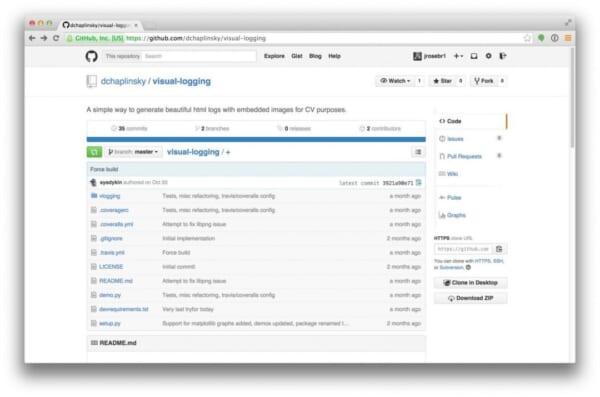The image size is (600, 397).
Task: Open the README.md file link
Action: tap(116, 281)
